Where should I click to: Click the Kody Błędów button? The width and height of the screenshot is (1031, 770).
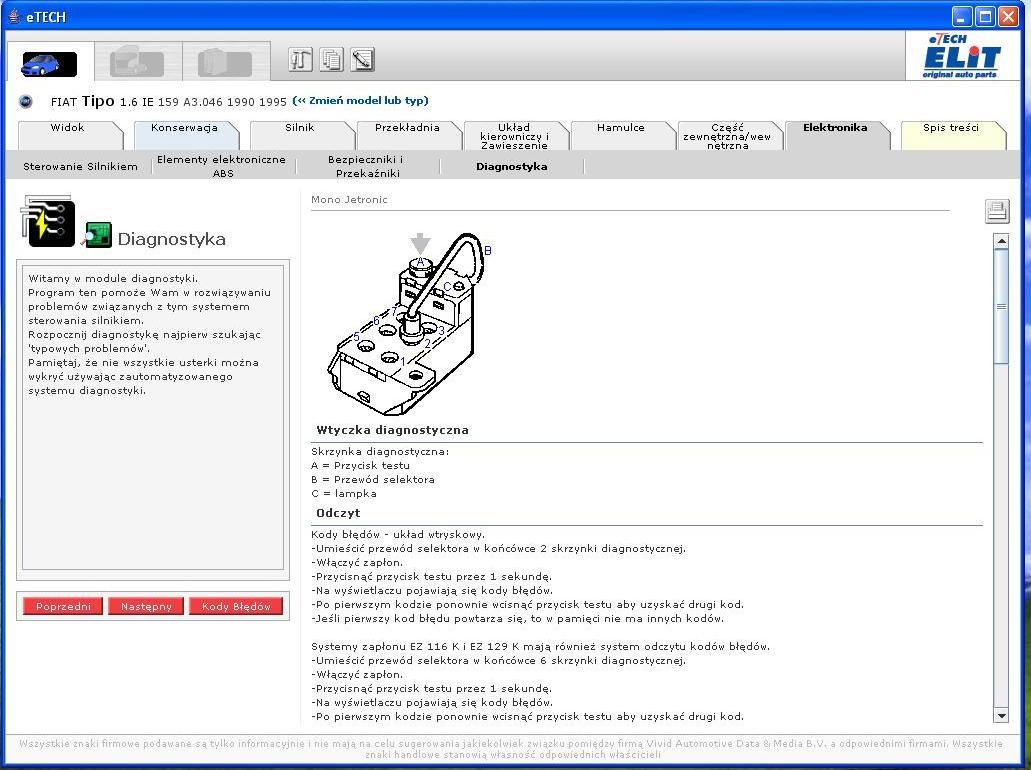(236, 606)
